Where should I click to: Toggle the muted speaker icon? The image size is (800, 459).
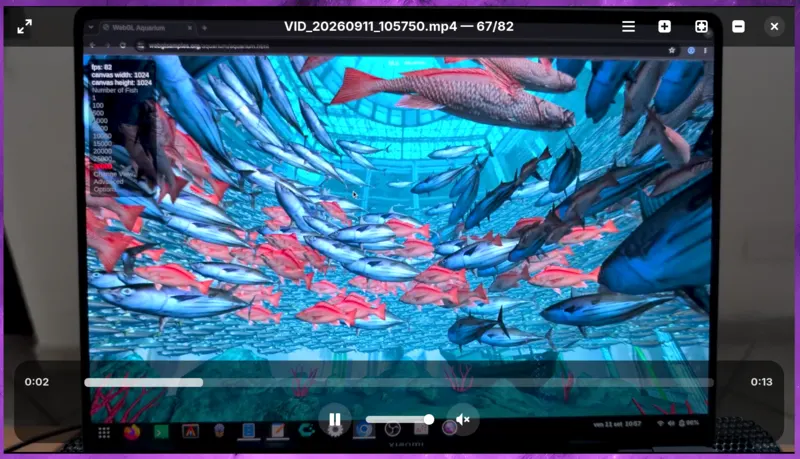point(463,420)
